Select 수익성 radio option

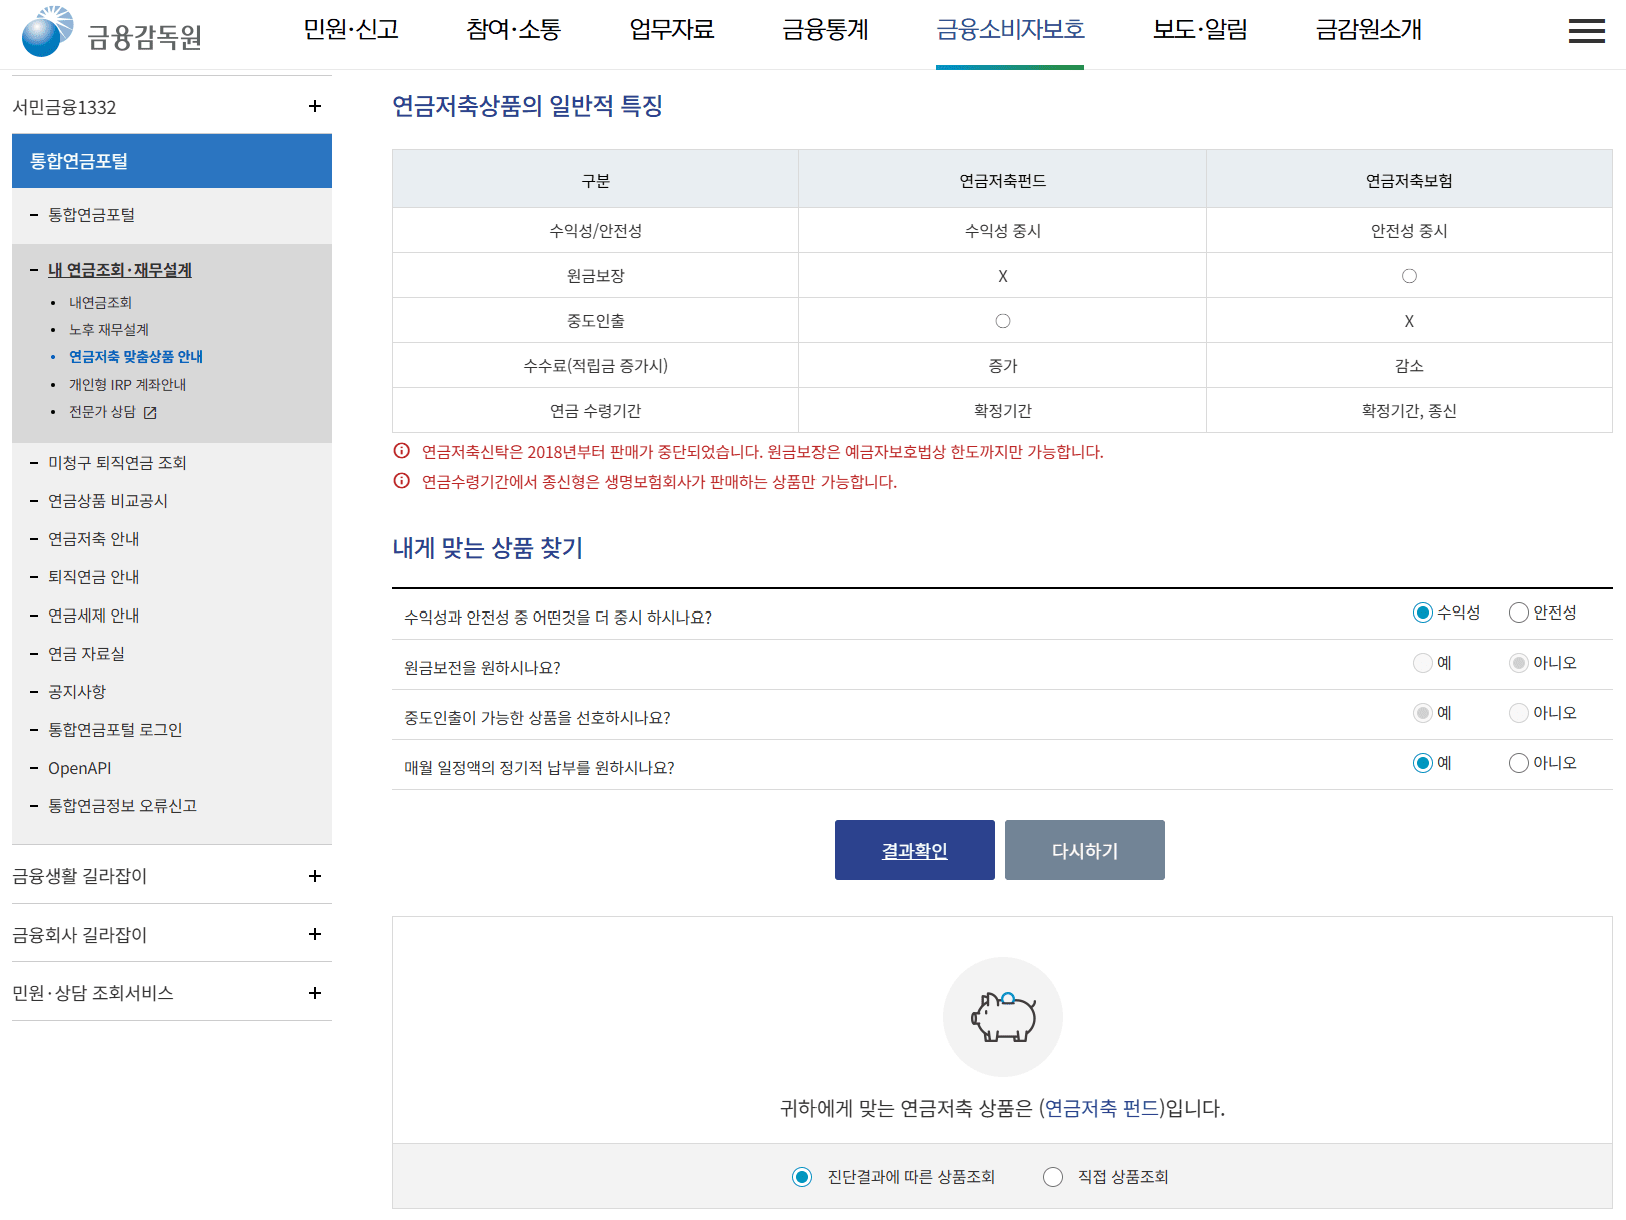pos(1423,612)
